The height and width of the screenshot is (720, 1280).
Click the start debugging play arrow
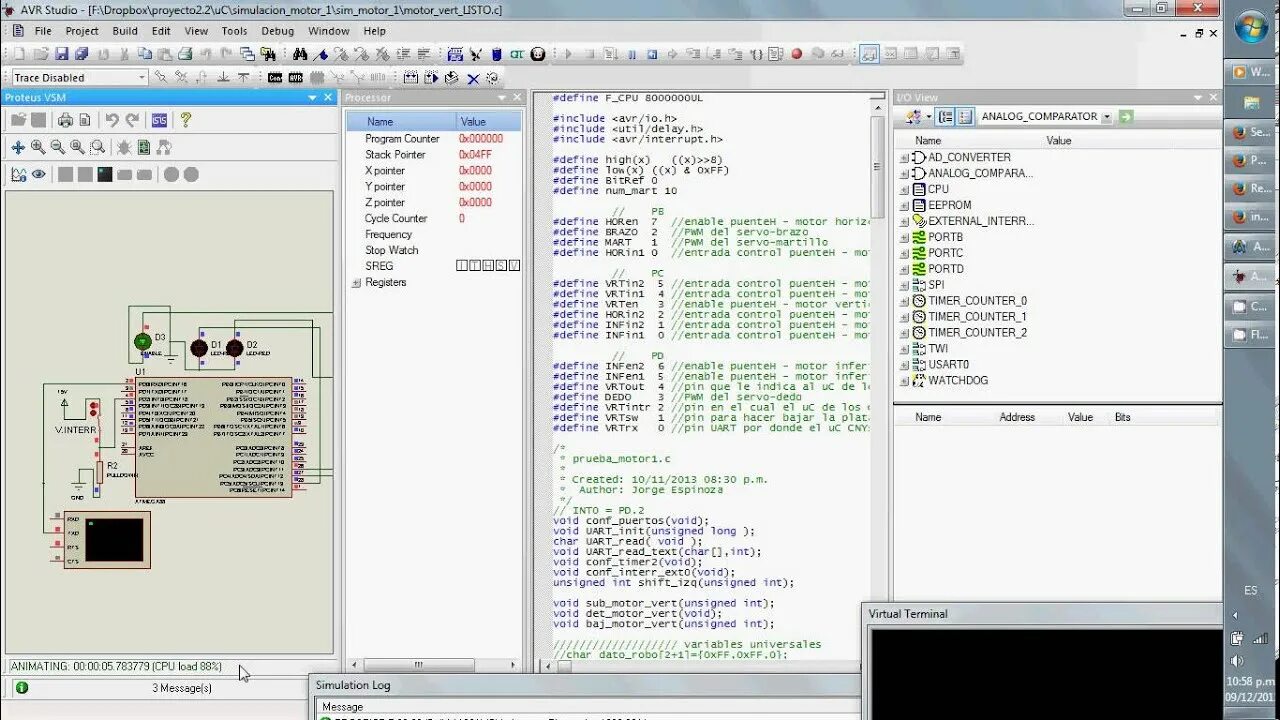coord(568,54)
